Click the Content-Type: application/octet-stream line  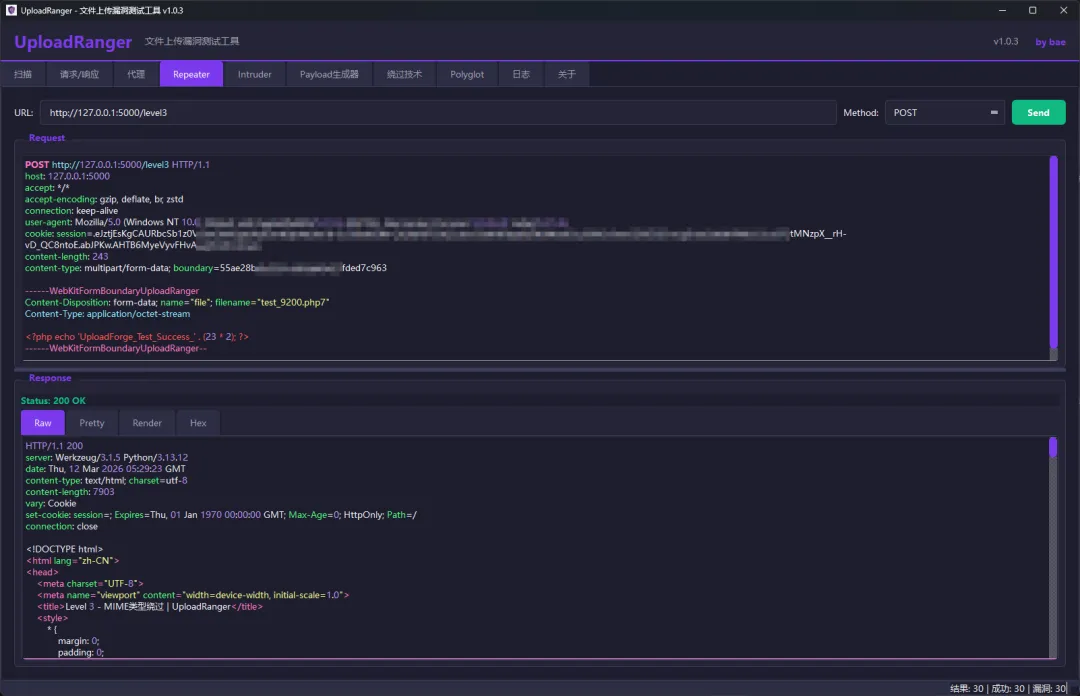coord(107,314)
